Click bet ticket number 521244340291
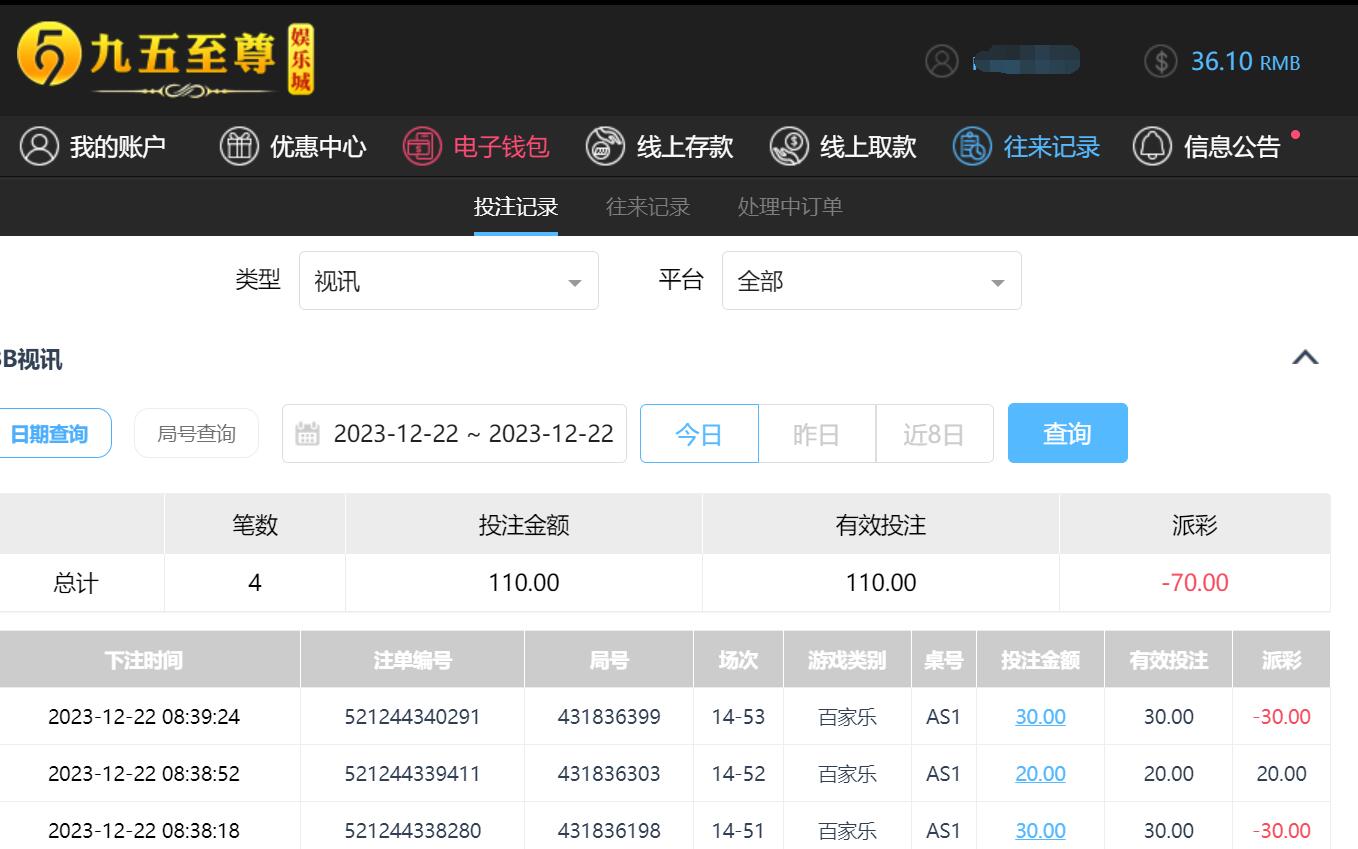Image resolution: width=1358 pixels, height=849 pixels. [412, 717]
